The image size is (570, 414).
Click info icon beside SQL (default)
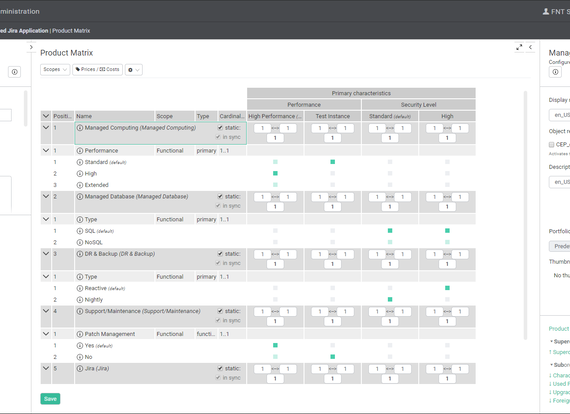pyautogui.click(x=80, y=231)
